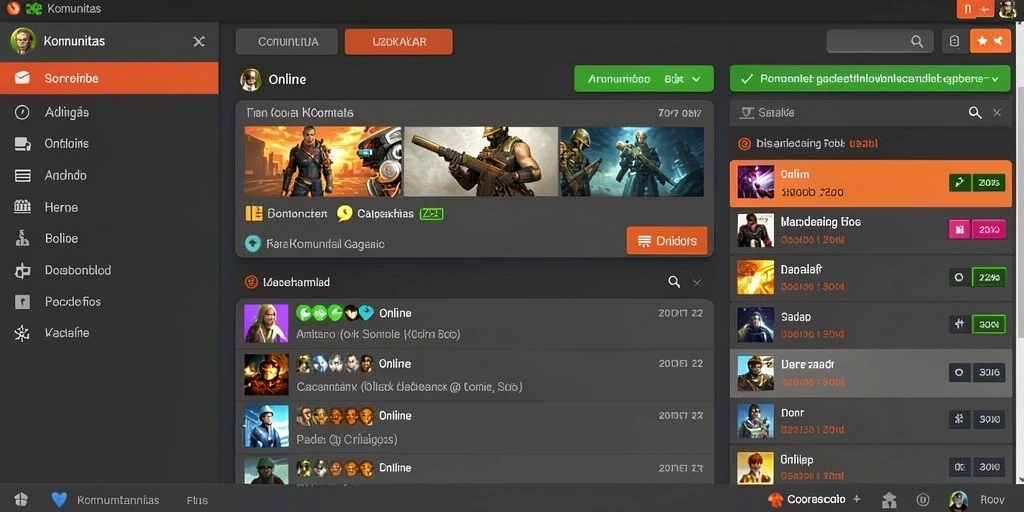Close the Komunitas sidebar panel with X
This screenshot has height=512, width=1024.
pyautogui.click(x=199, y=41)
